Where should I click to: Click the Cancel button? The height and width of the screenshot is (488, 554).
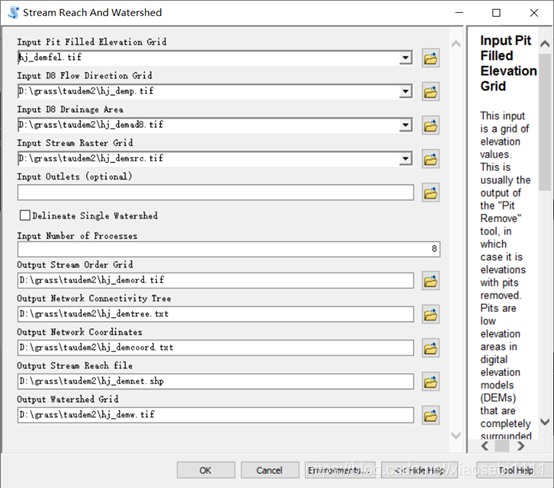coord(270,470)
